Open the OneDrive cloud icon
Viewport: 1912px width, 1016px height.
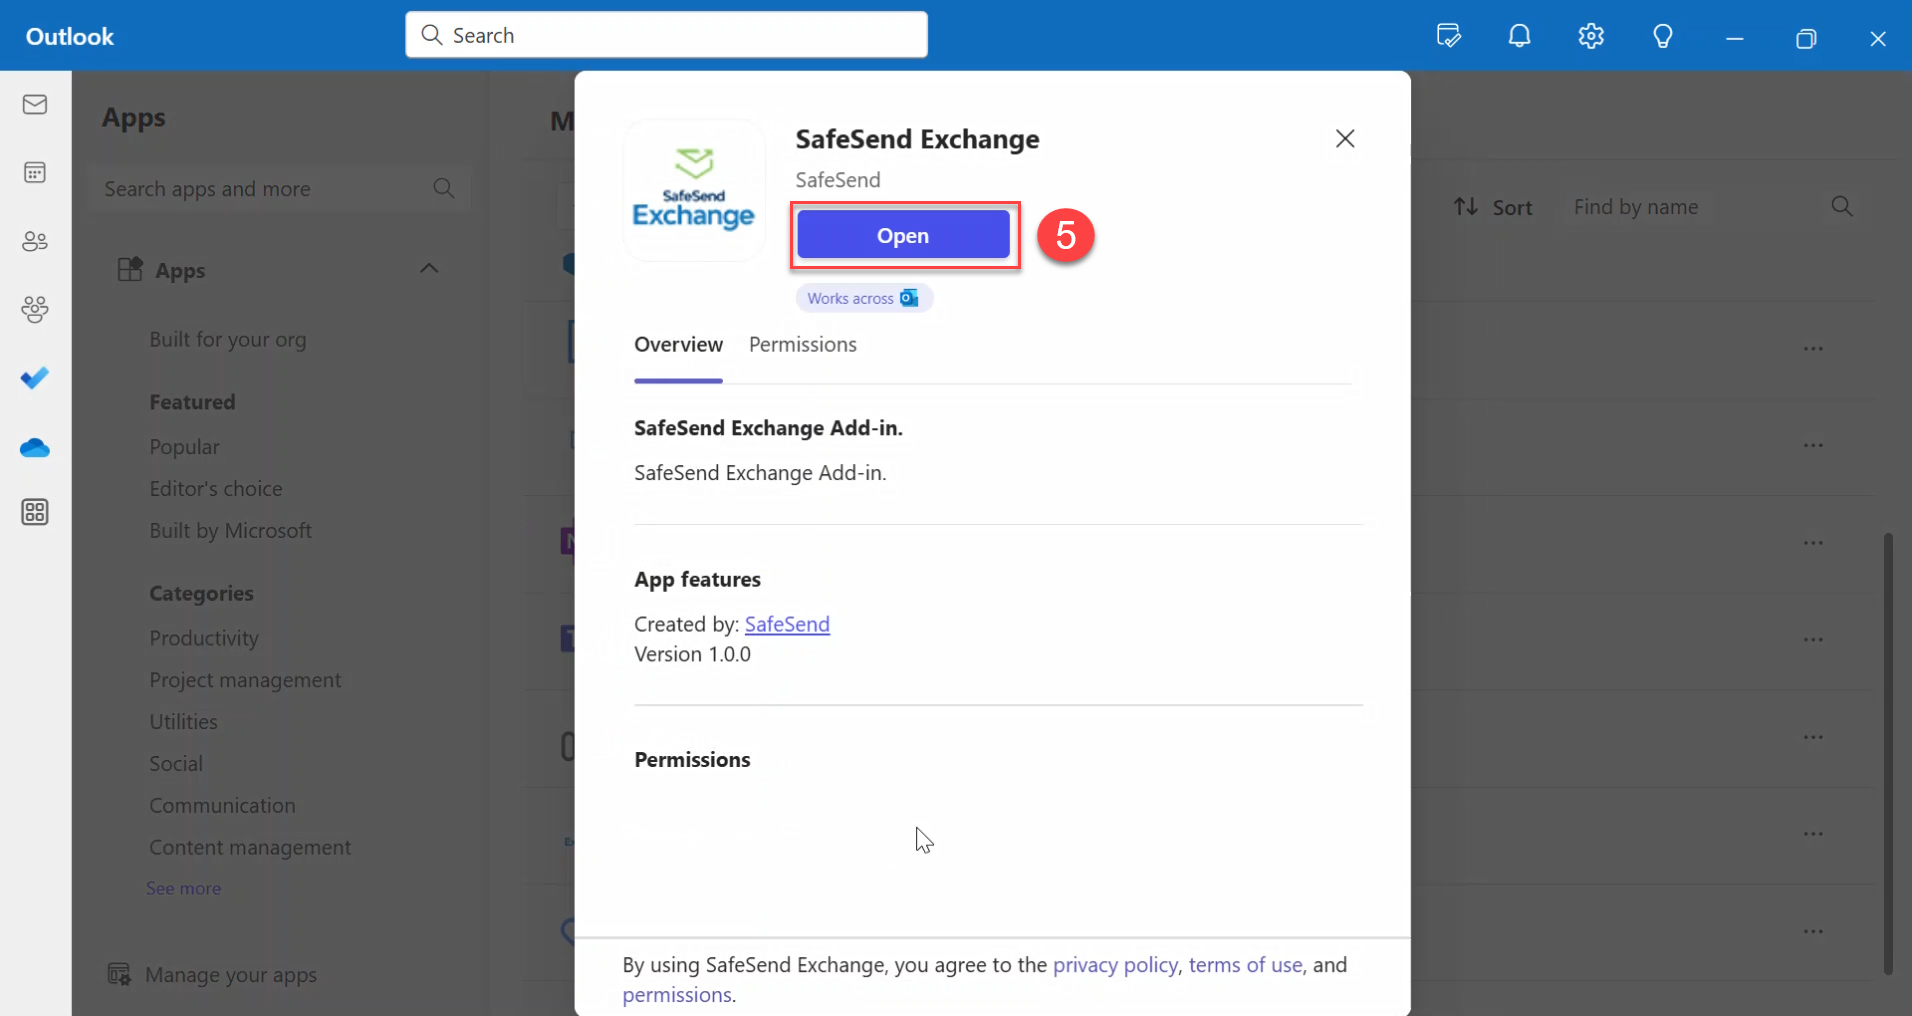[x=35, y=447]
